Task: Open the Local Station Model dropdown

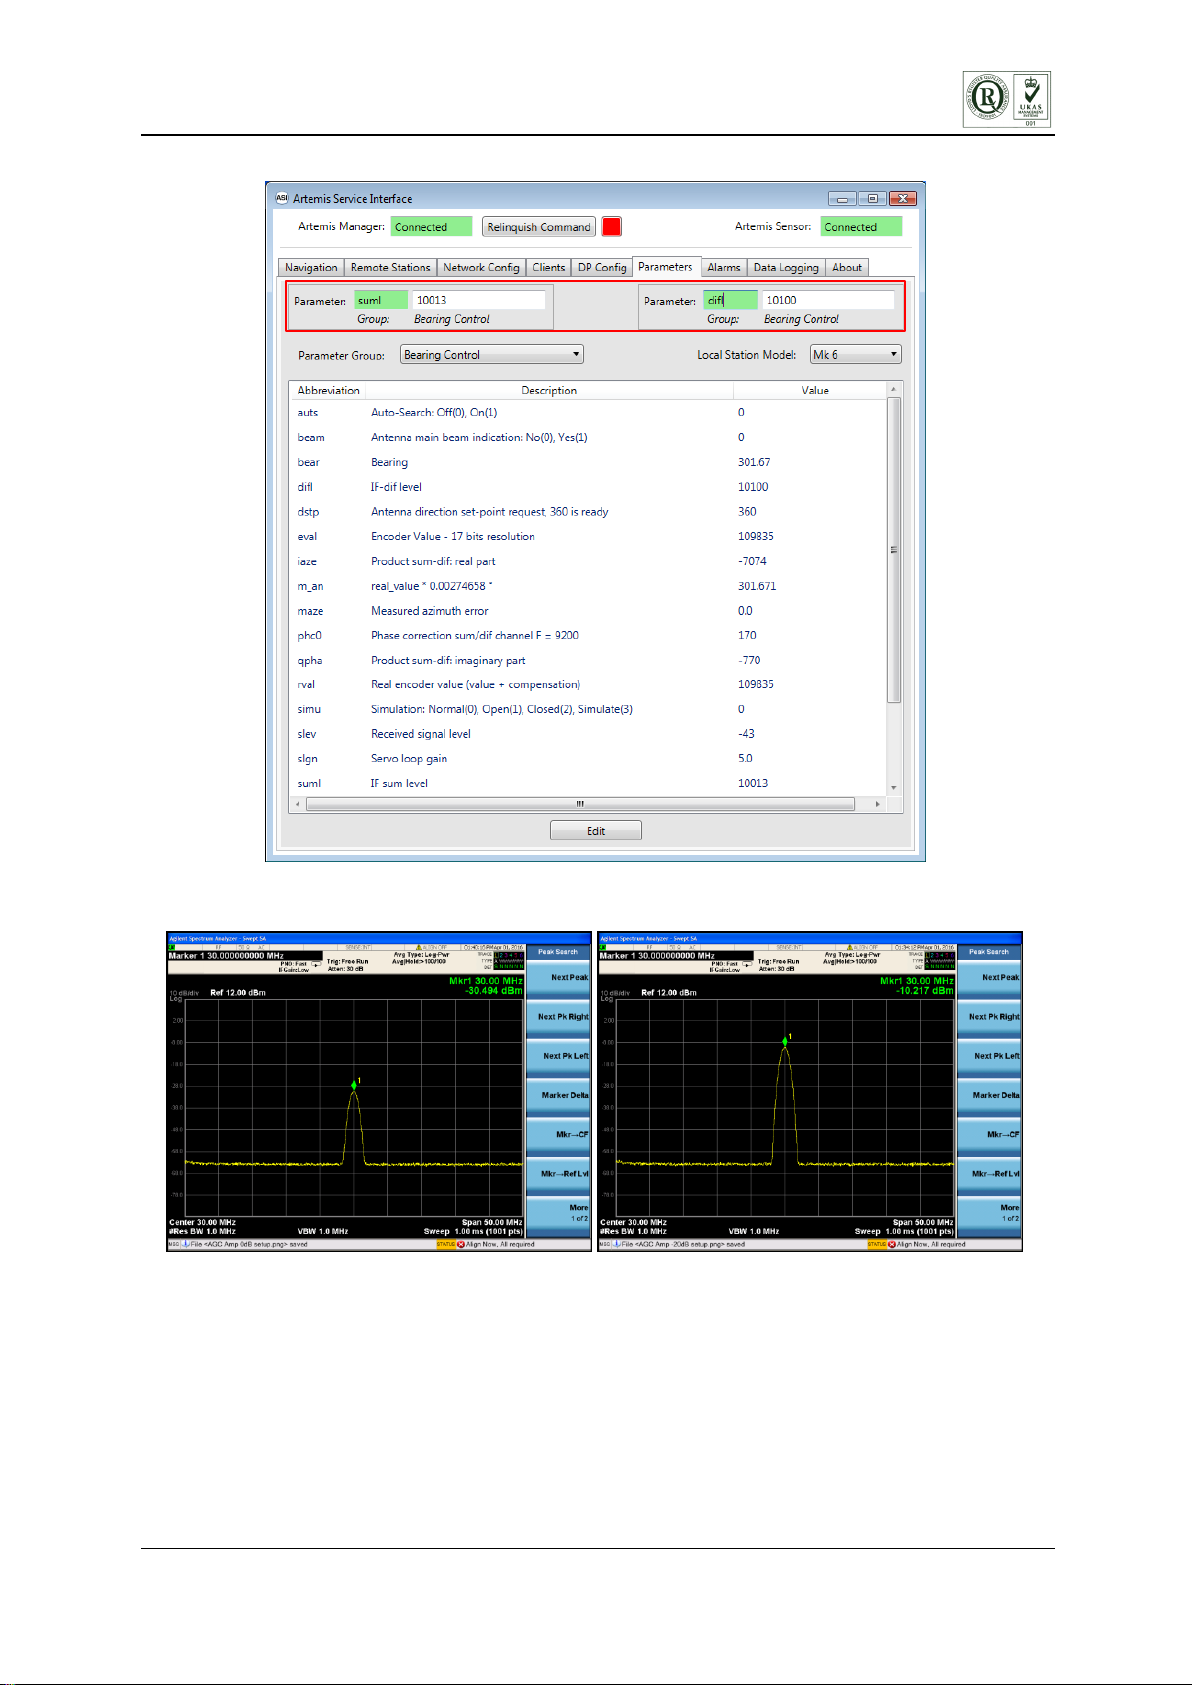Action: [856, 355]
